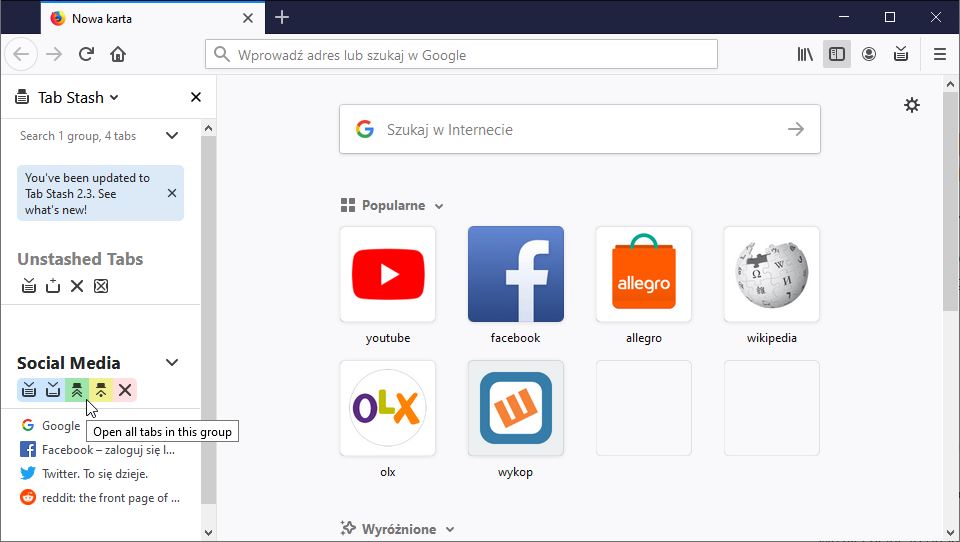Open tabs and delete Social Media group

point(101,390)
